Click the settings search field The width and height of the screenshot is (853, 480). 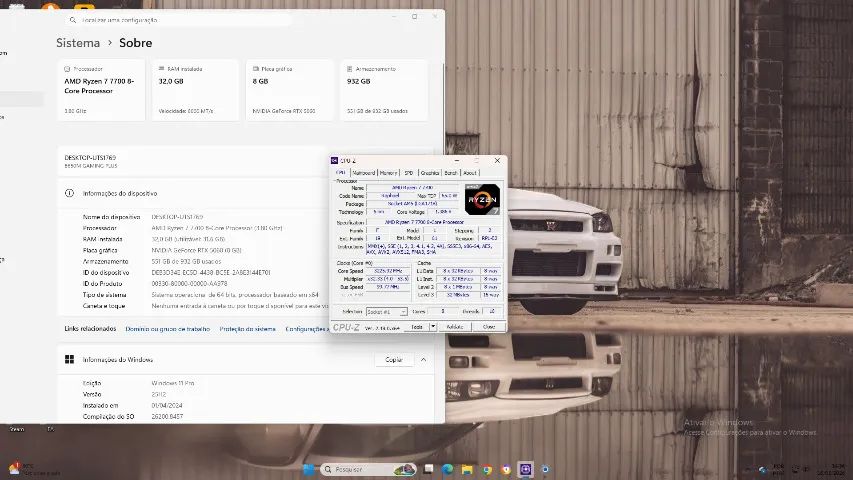(180, 20)
